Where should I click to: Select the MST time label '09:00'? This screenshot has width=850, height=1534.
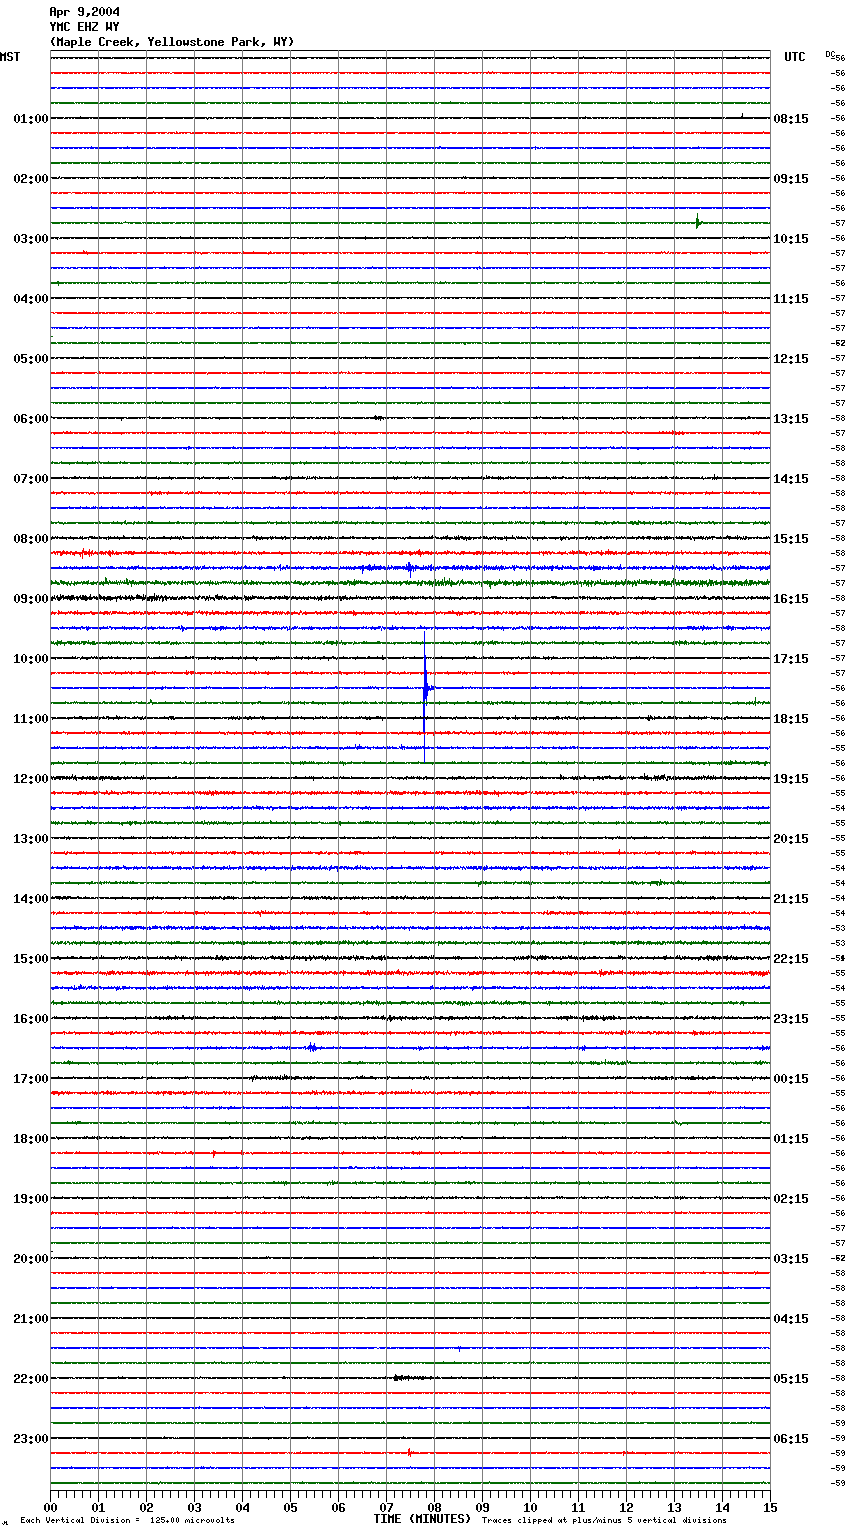(31, 599)
